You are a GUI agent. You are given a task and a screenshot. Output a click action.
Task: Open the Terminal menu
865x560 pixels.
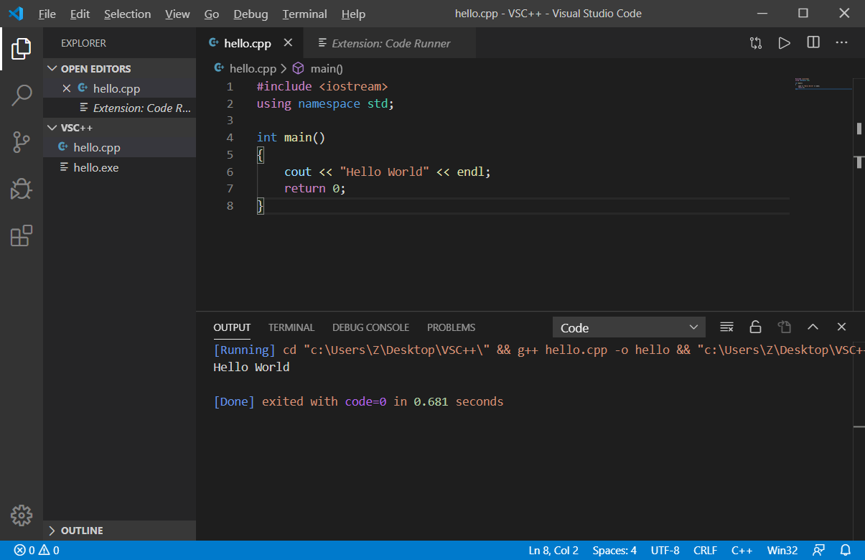[305, 14]
